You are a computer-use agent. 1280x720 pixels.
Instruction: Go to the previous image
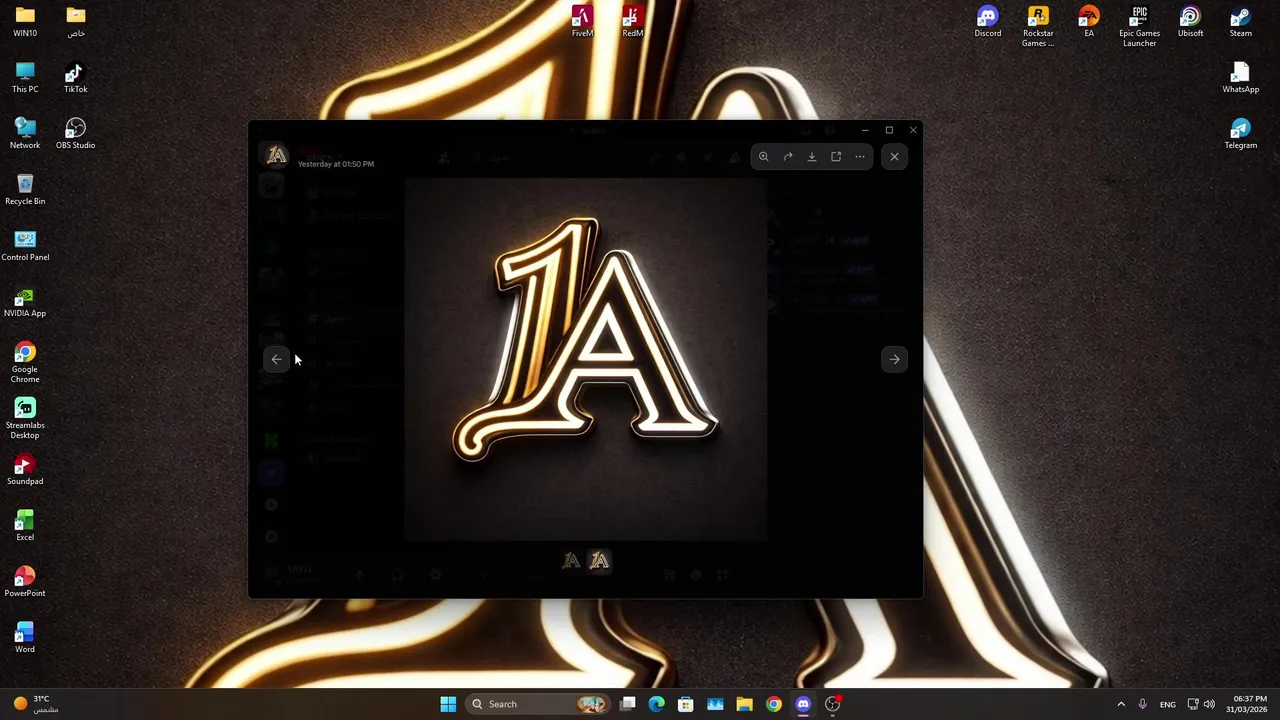click(276, 359)
